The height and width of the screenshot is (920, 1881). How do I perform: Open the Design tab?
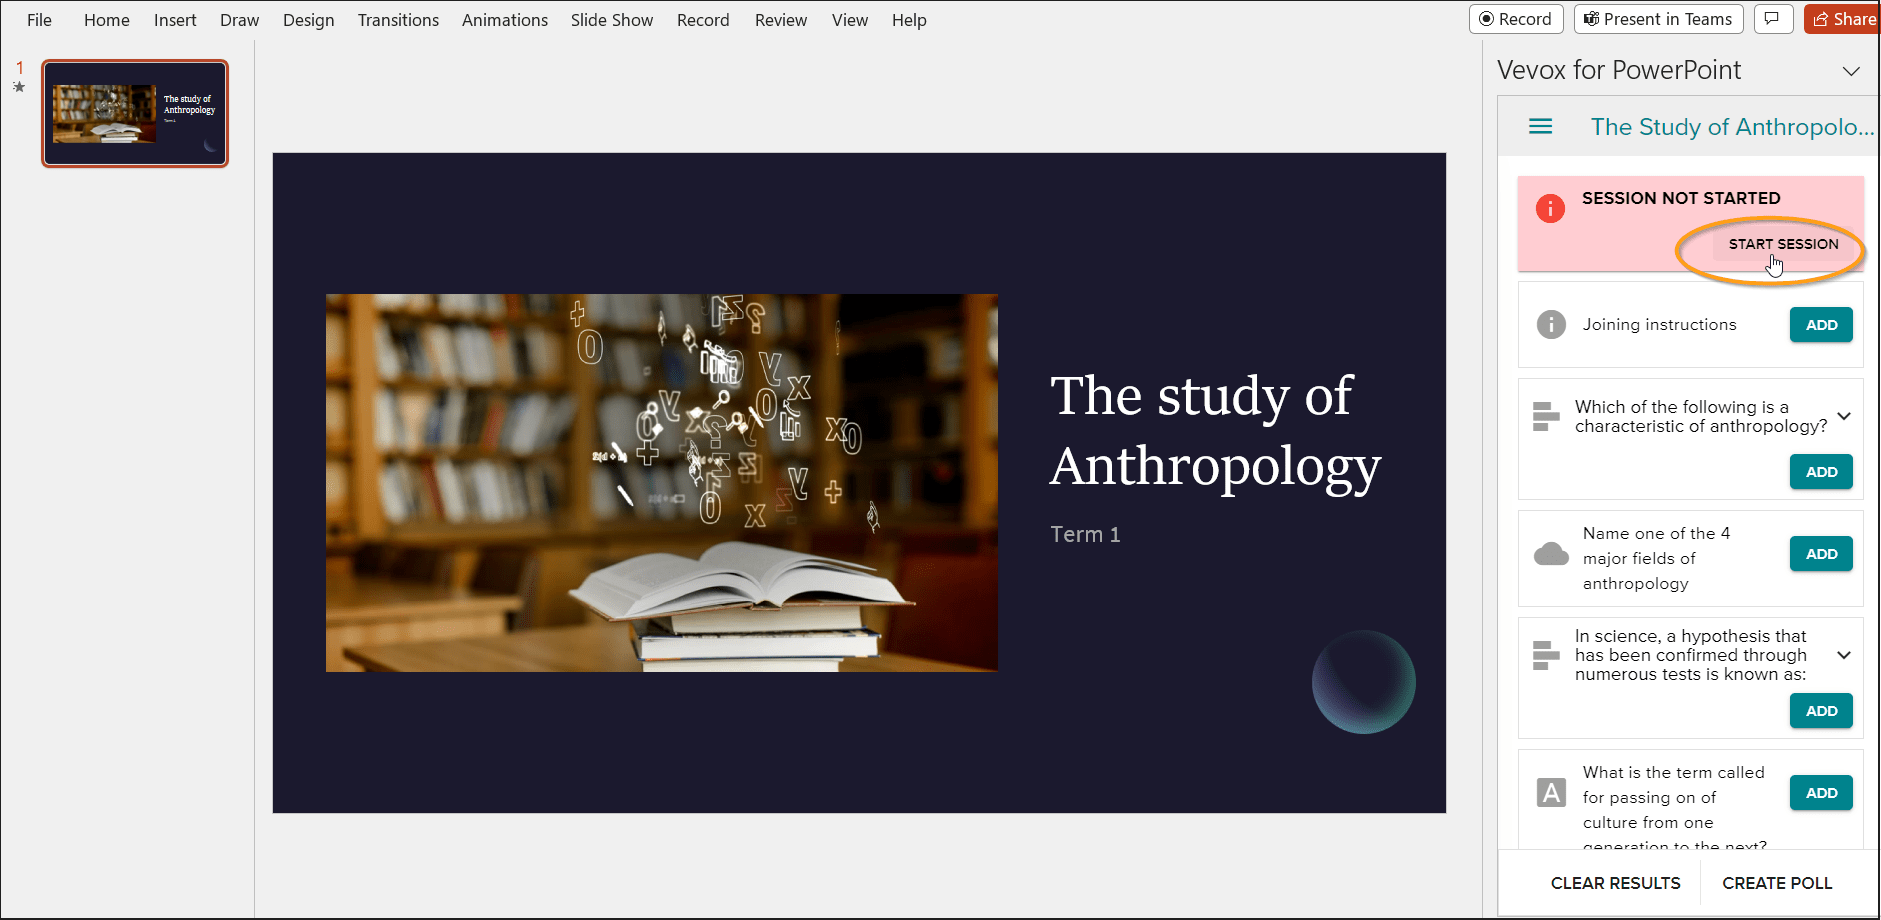[x=309, y=20]
